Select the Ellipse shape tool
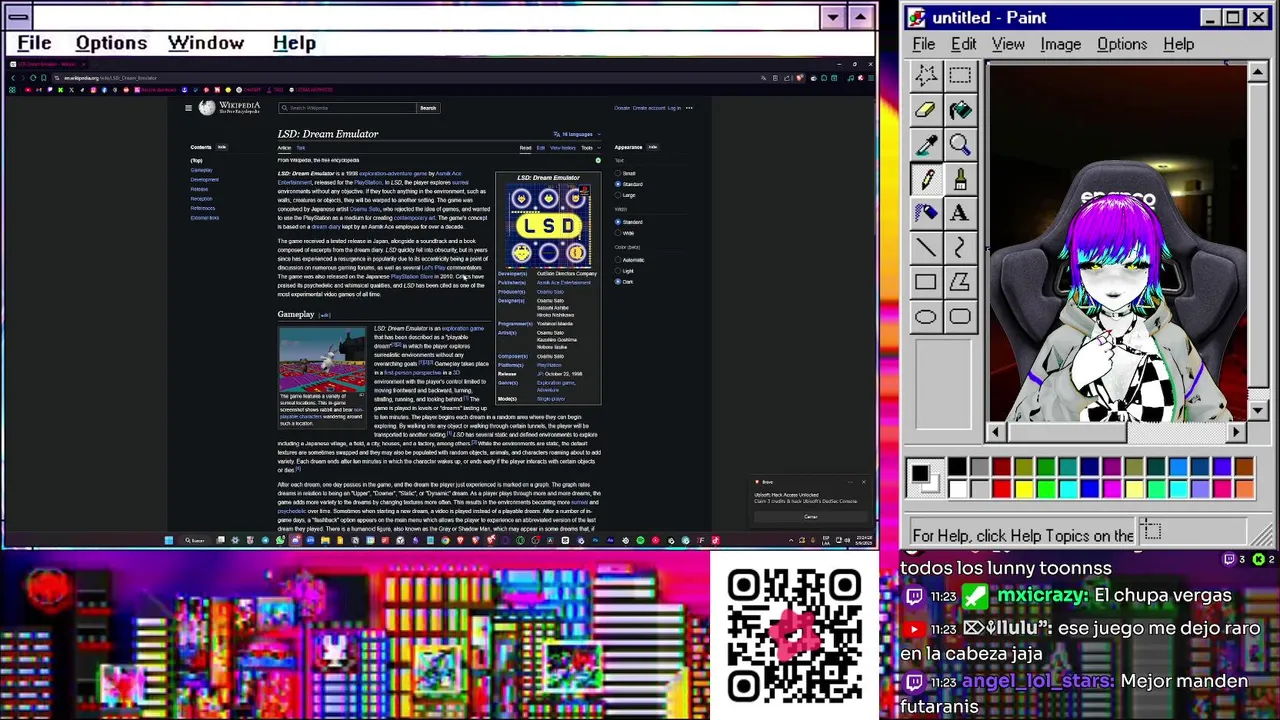The image size is (1280, 720). tap(925, 317)
